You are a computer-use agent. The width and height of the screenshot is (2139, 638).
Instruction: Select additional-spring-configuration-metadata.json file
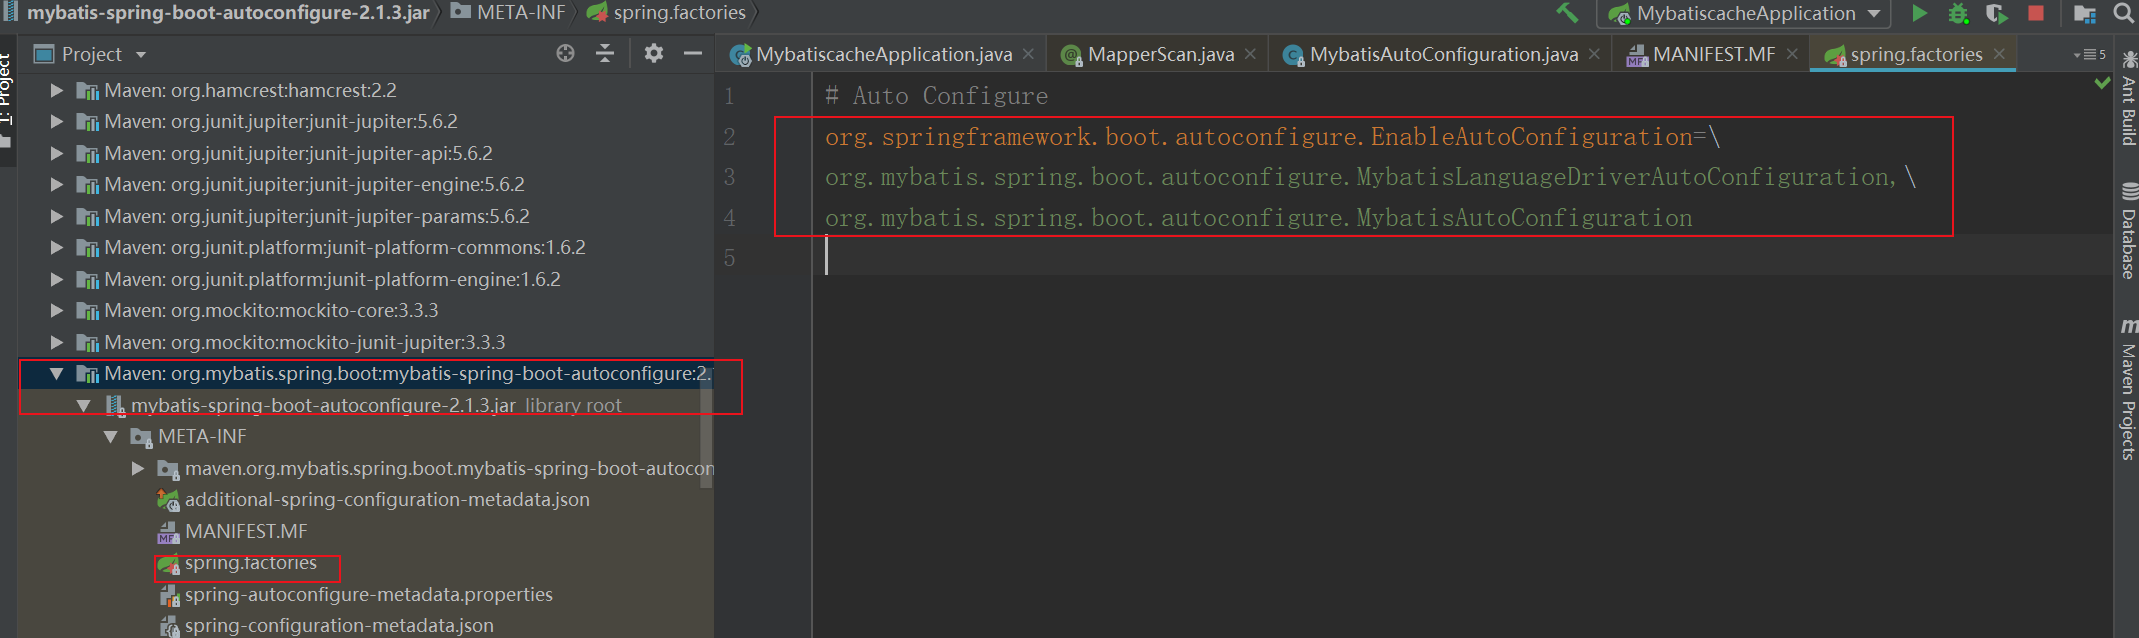[387, 500]
